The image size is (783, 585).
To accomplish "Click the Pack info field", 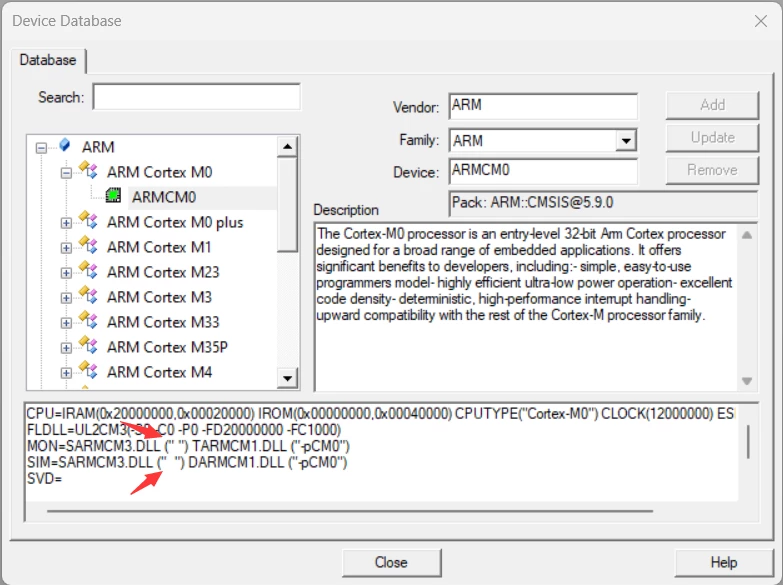I will click(x=603, y=203).
